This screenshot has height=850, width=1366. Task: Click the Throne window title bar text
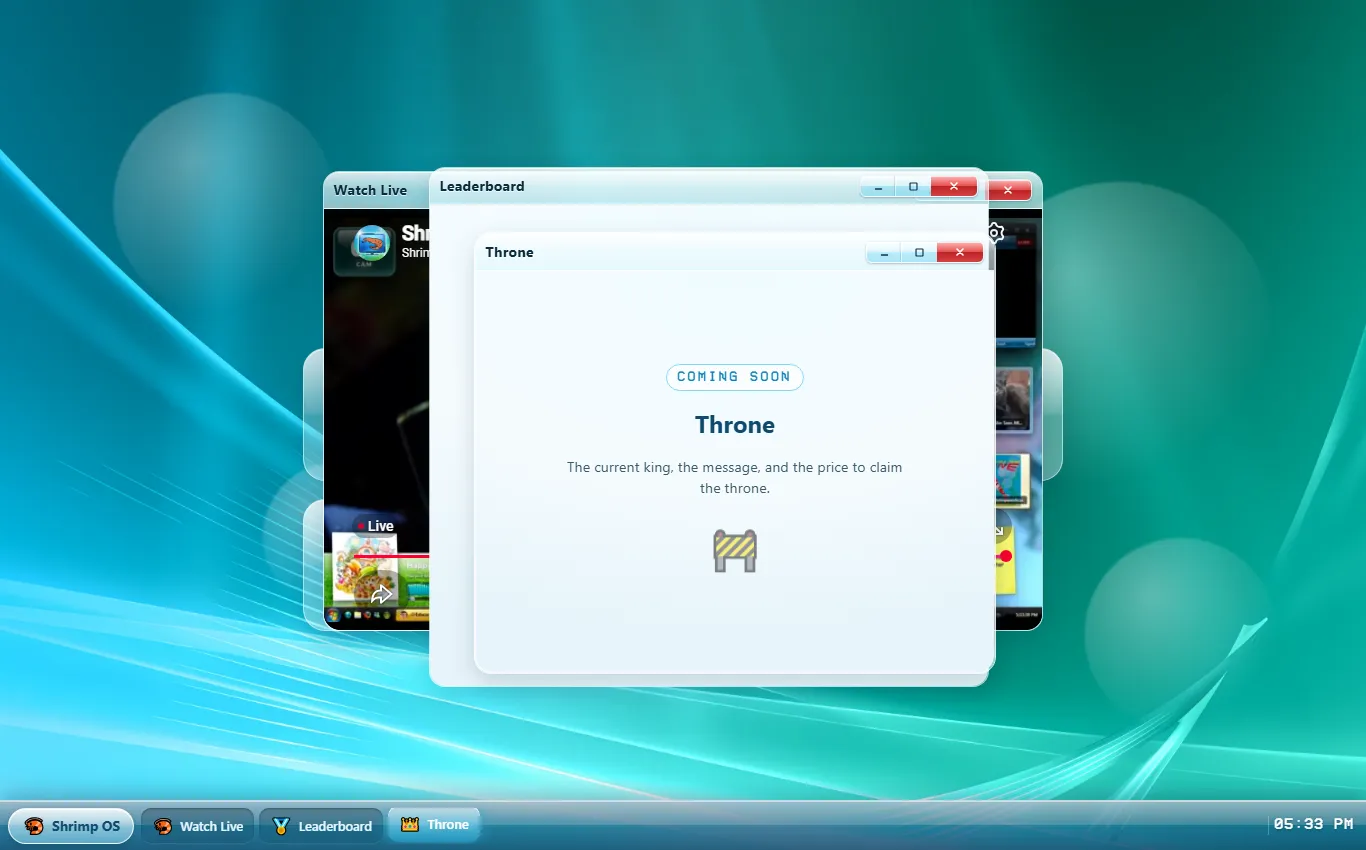(x=510, y=252)
